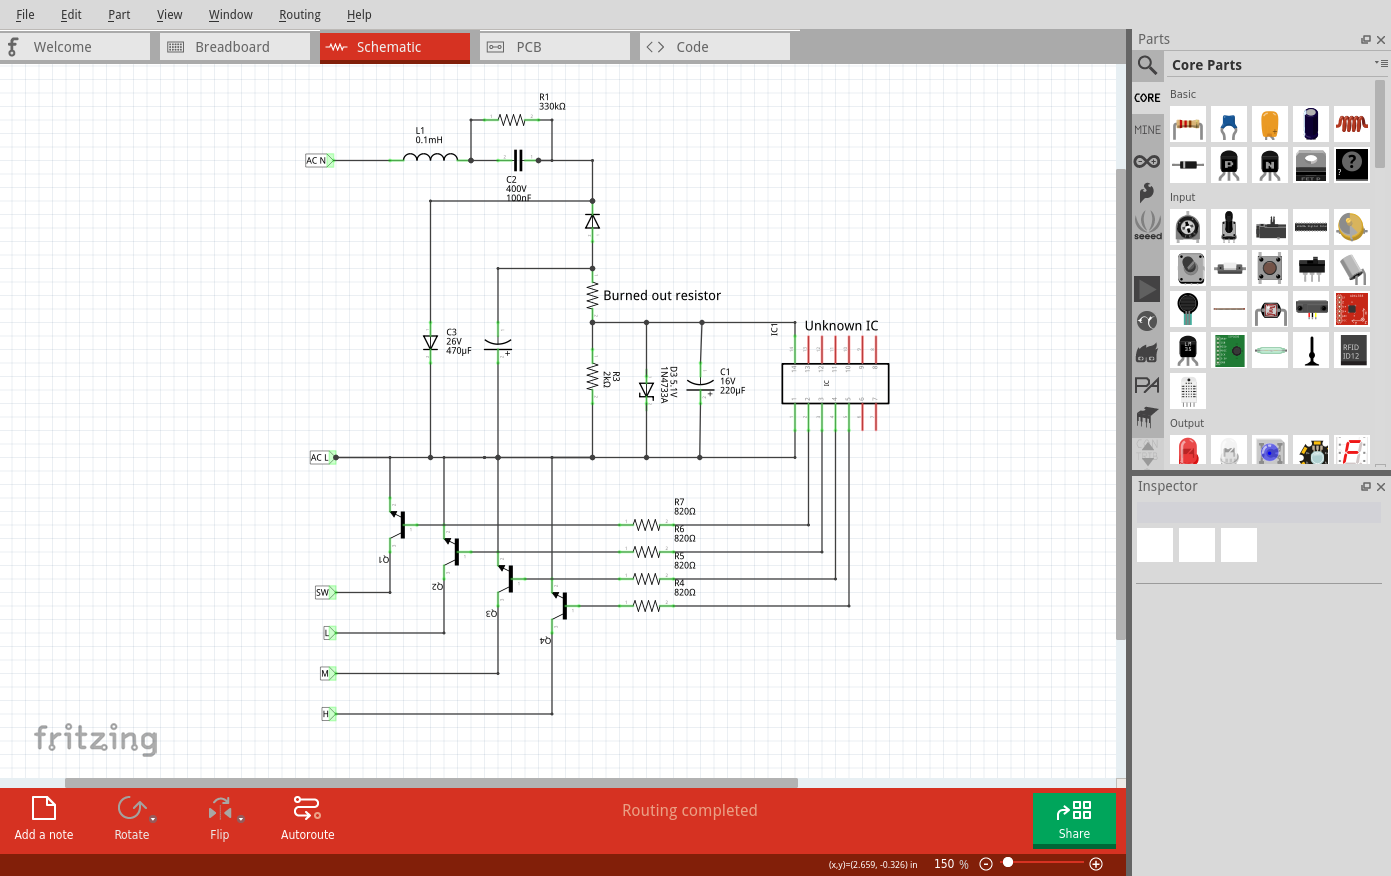Pick the resistor part in Basic
Image resolution: width=1391 pixels, height=876 pixels.
click(1188, 125)
